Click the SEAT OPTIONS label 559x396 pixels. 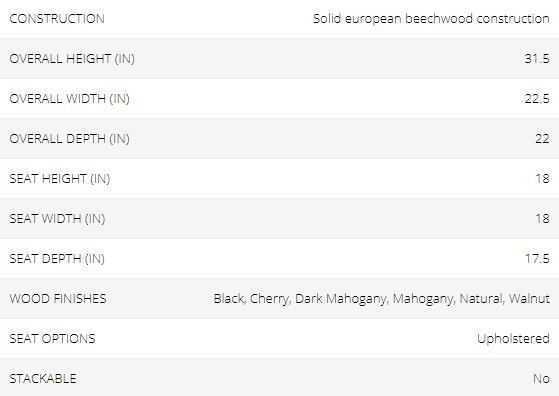[52, 338]
